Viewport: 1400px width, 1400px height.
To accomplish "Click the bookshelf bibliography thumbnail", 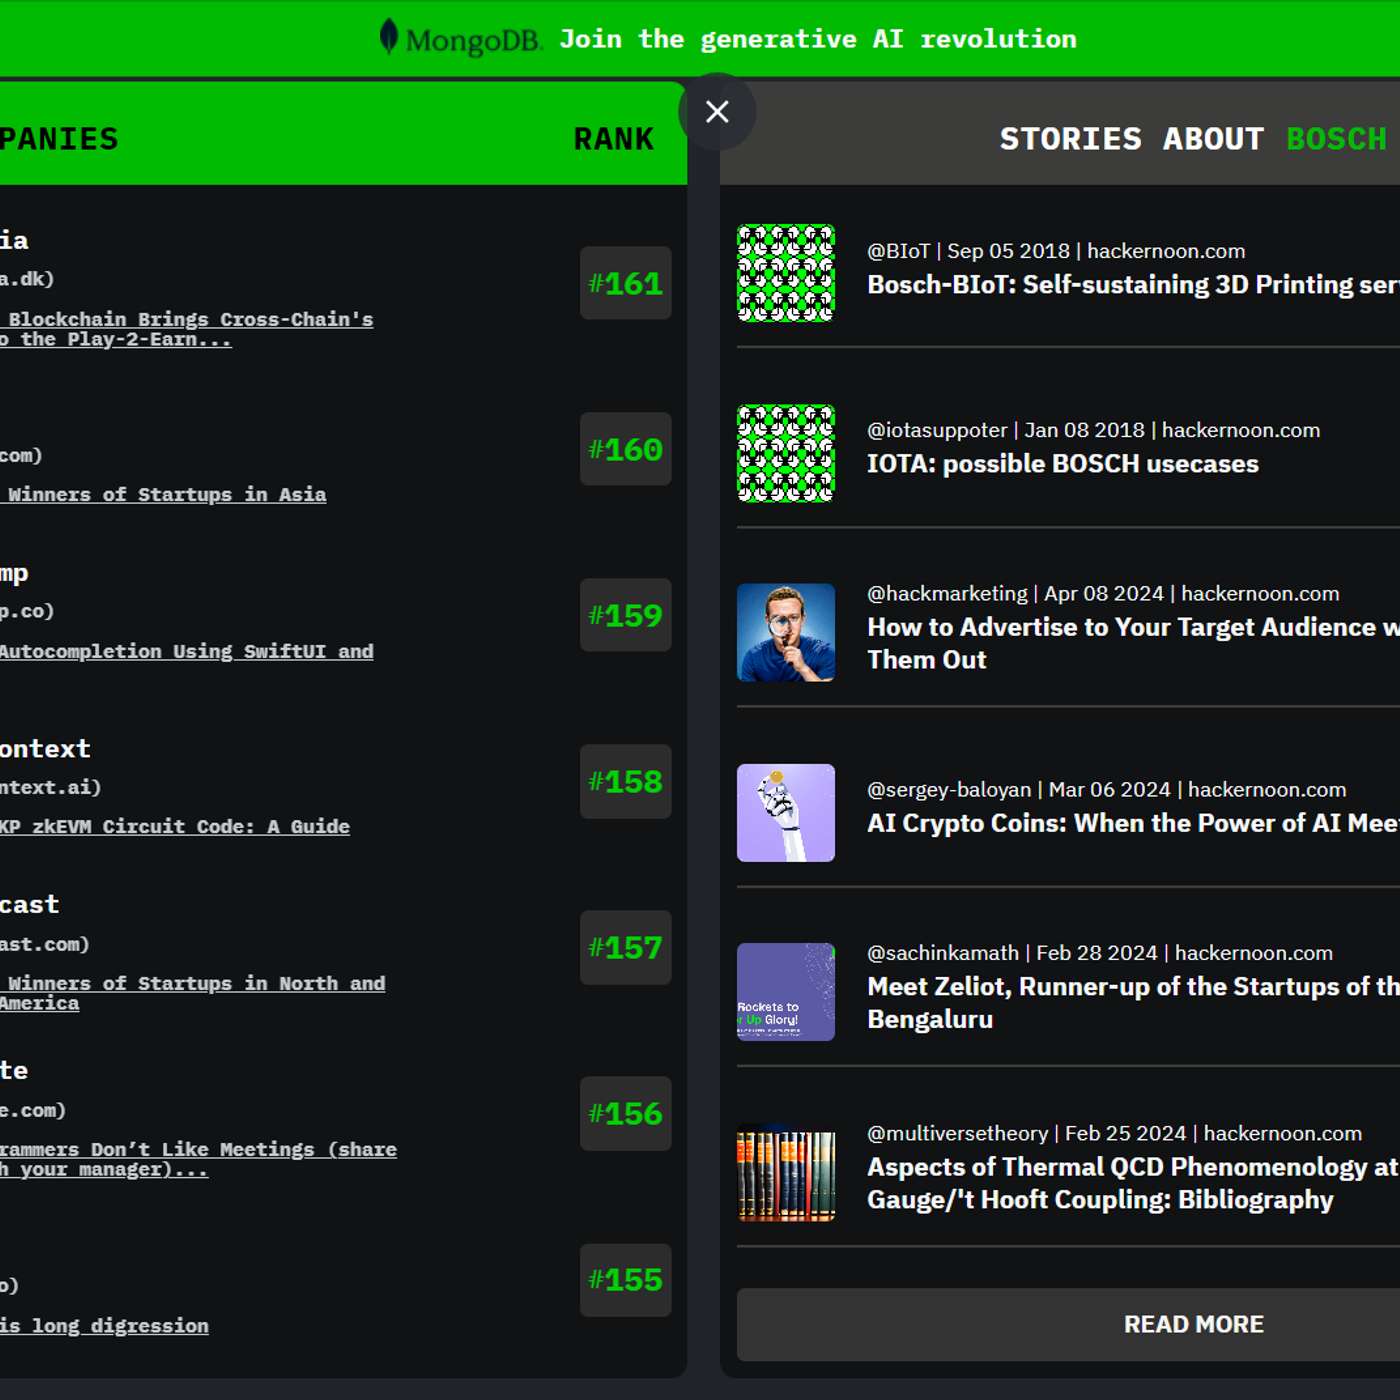I will (785, 1174).
